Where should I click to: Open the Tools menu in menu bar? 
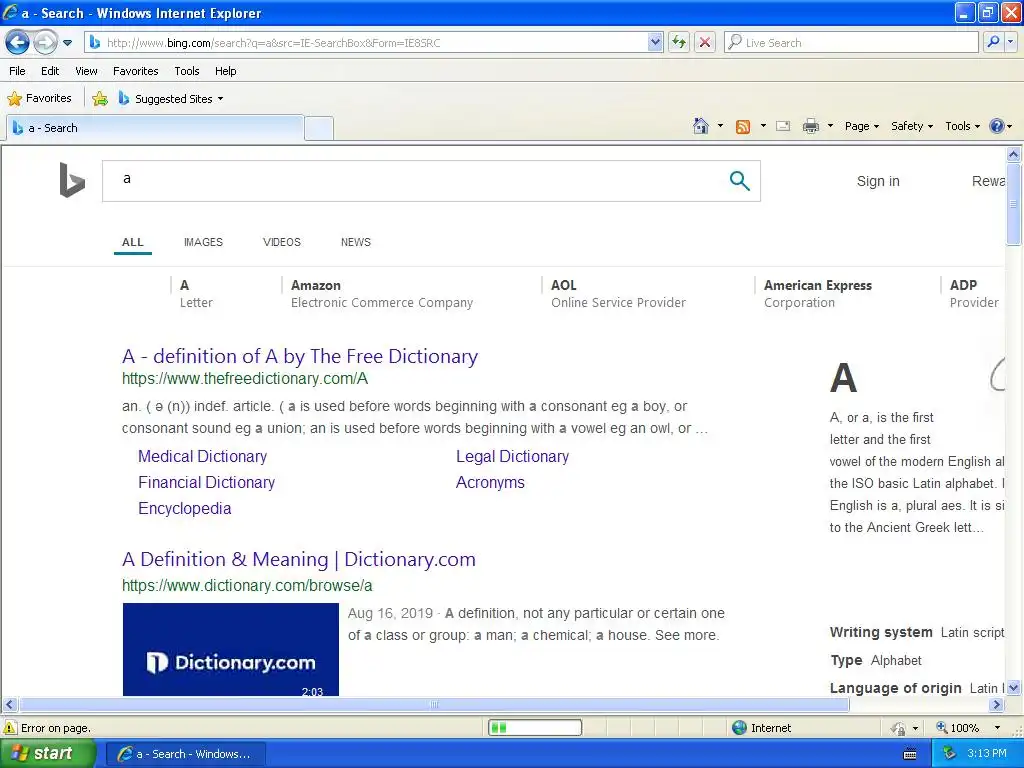click(187, 71)
